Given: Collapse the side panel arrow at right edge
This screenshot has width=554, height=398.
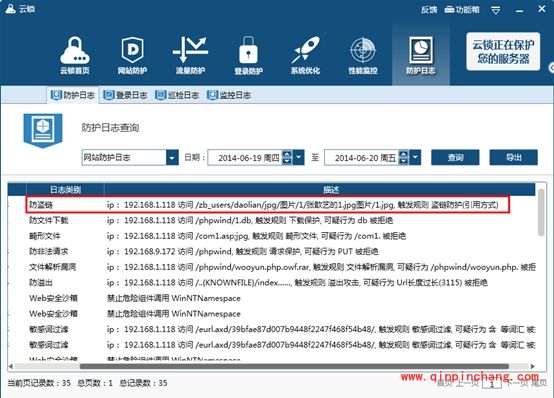Looking at the screenshot, I should tap(551, 68).
